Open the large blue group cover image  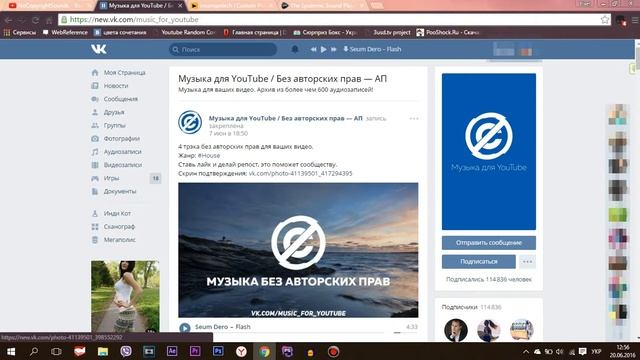pyautogui.click(x=489, y=151)
